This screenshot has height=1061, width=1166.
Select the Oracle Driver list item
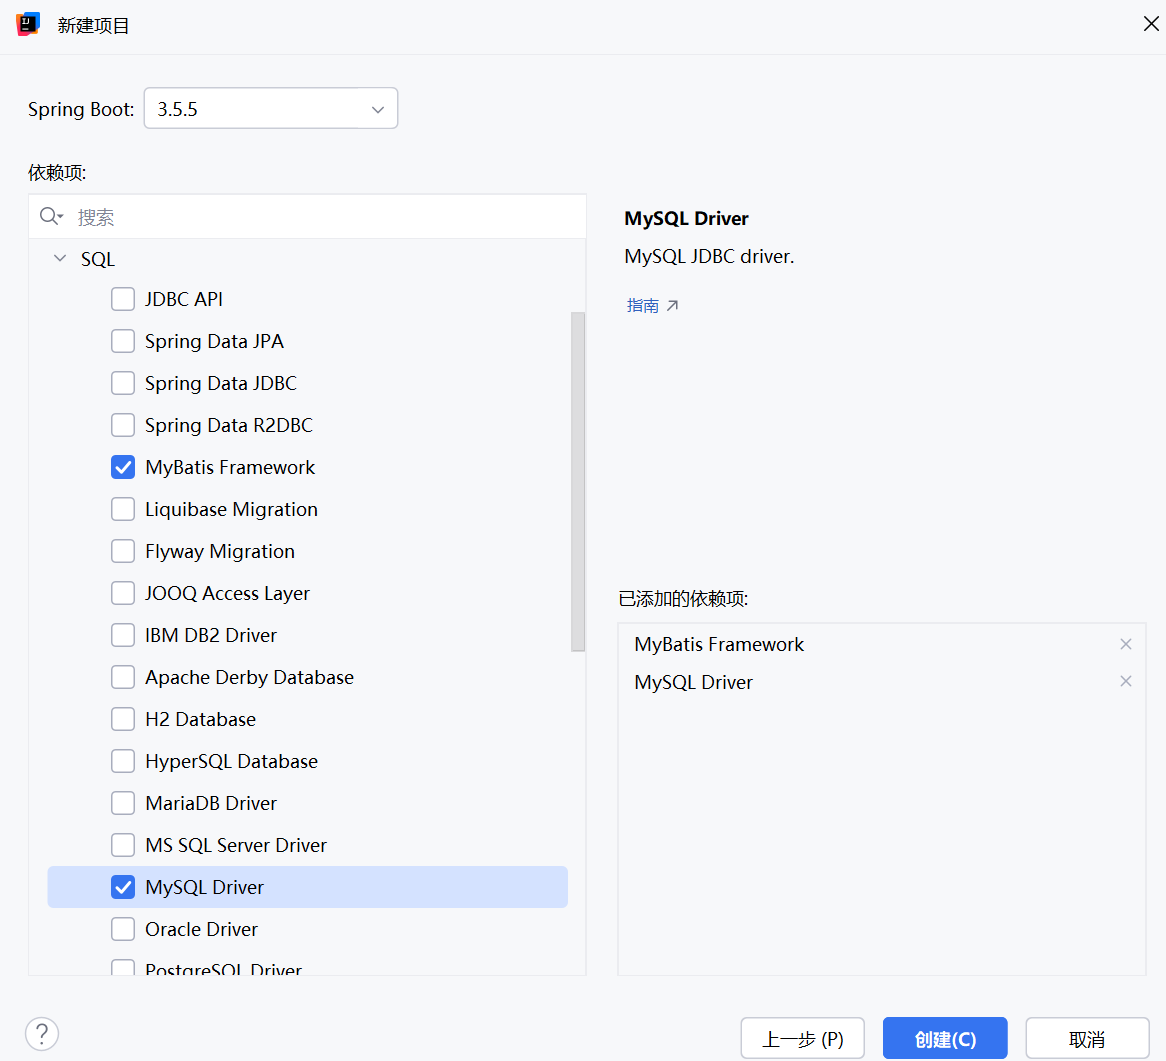coord(202,929)
